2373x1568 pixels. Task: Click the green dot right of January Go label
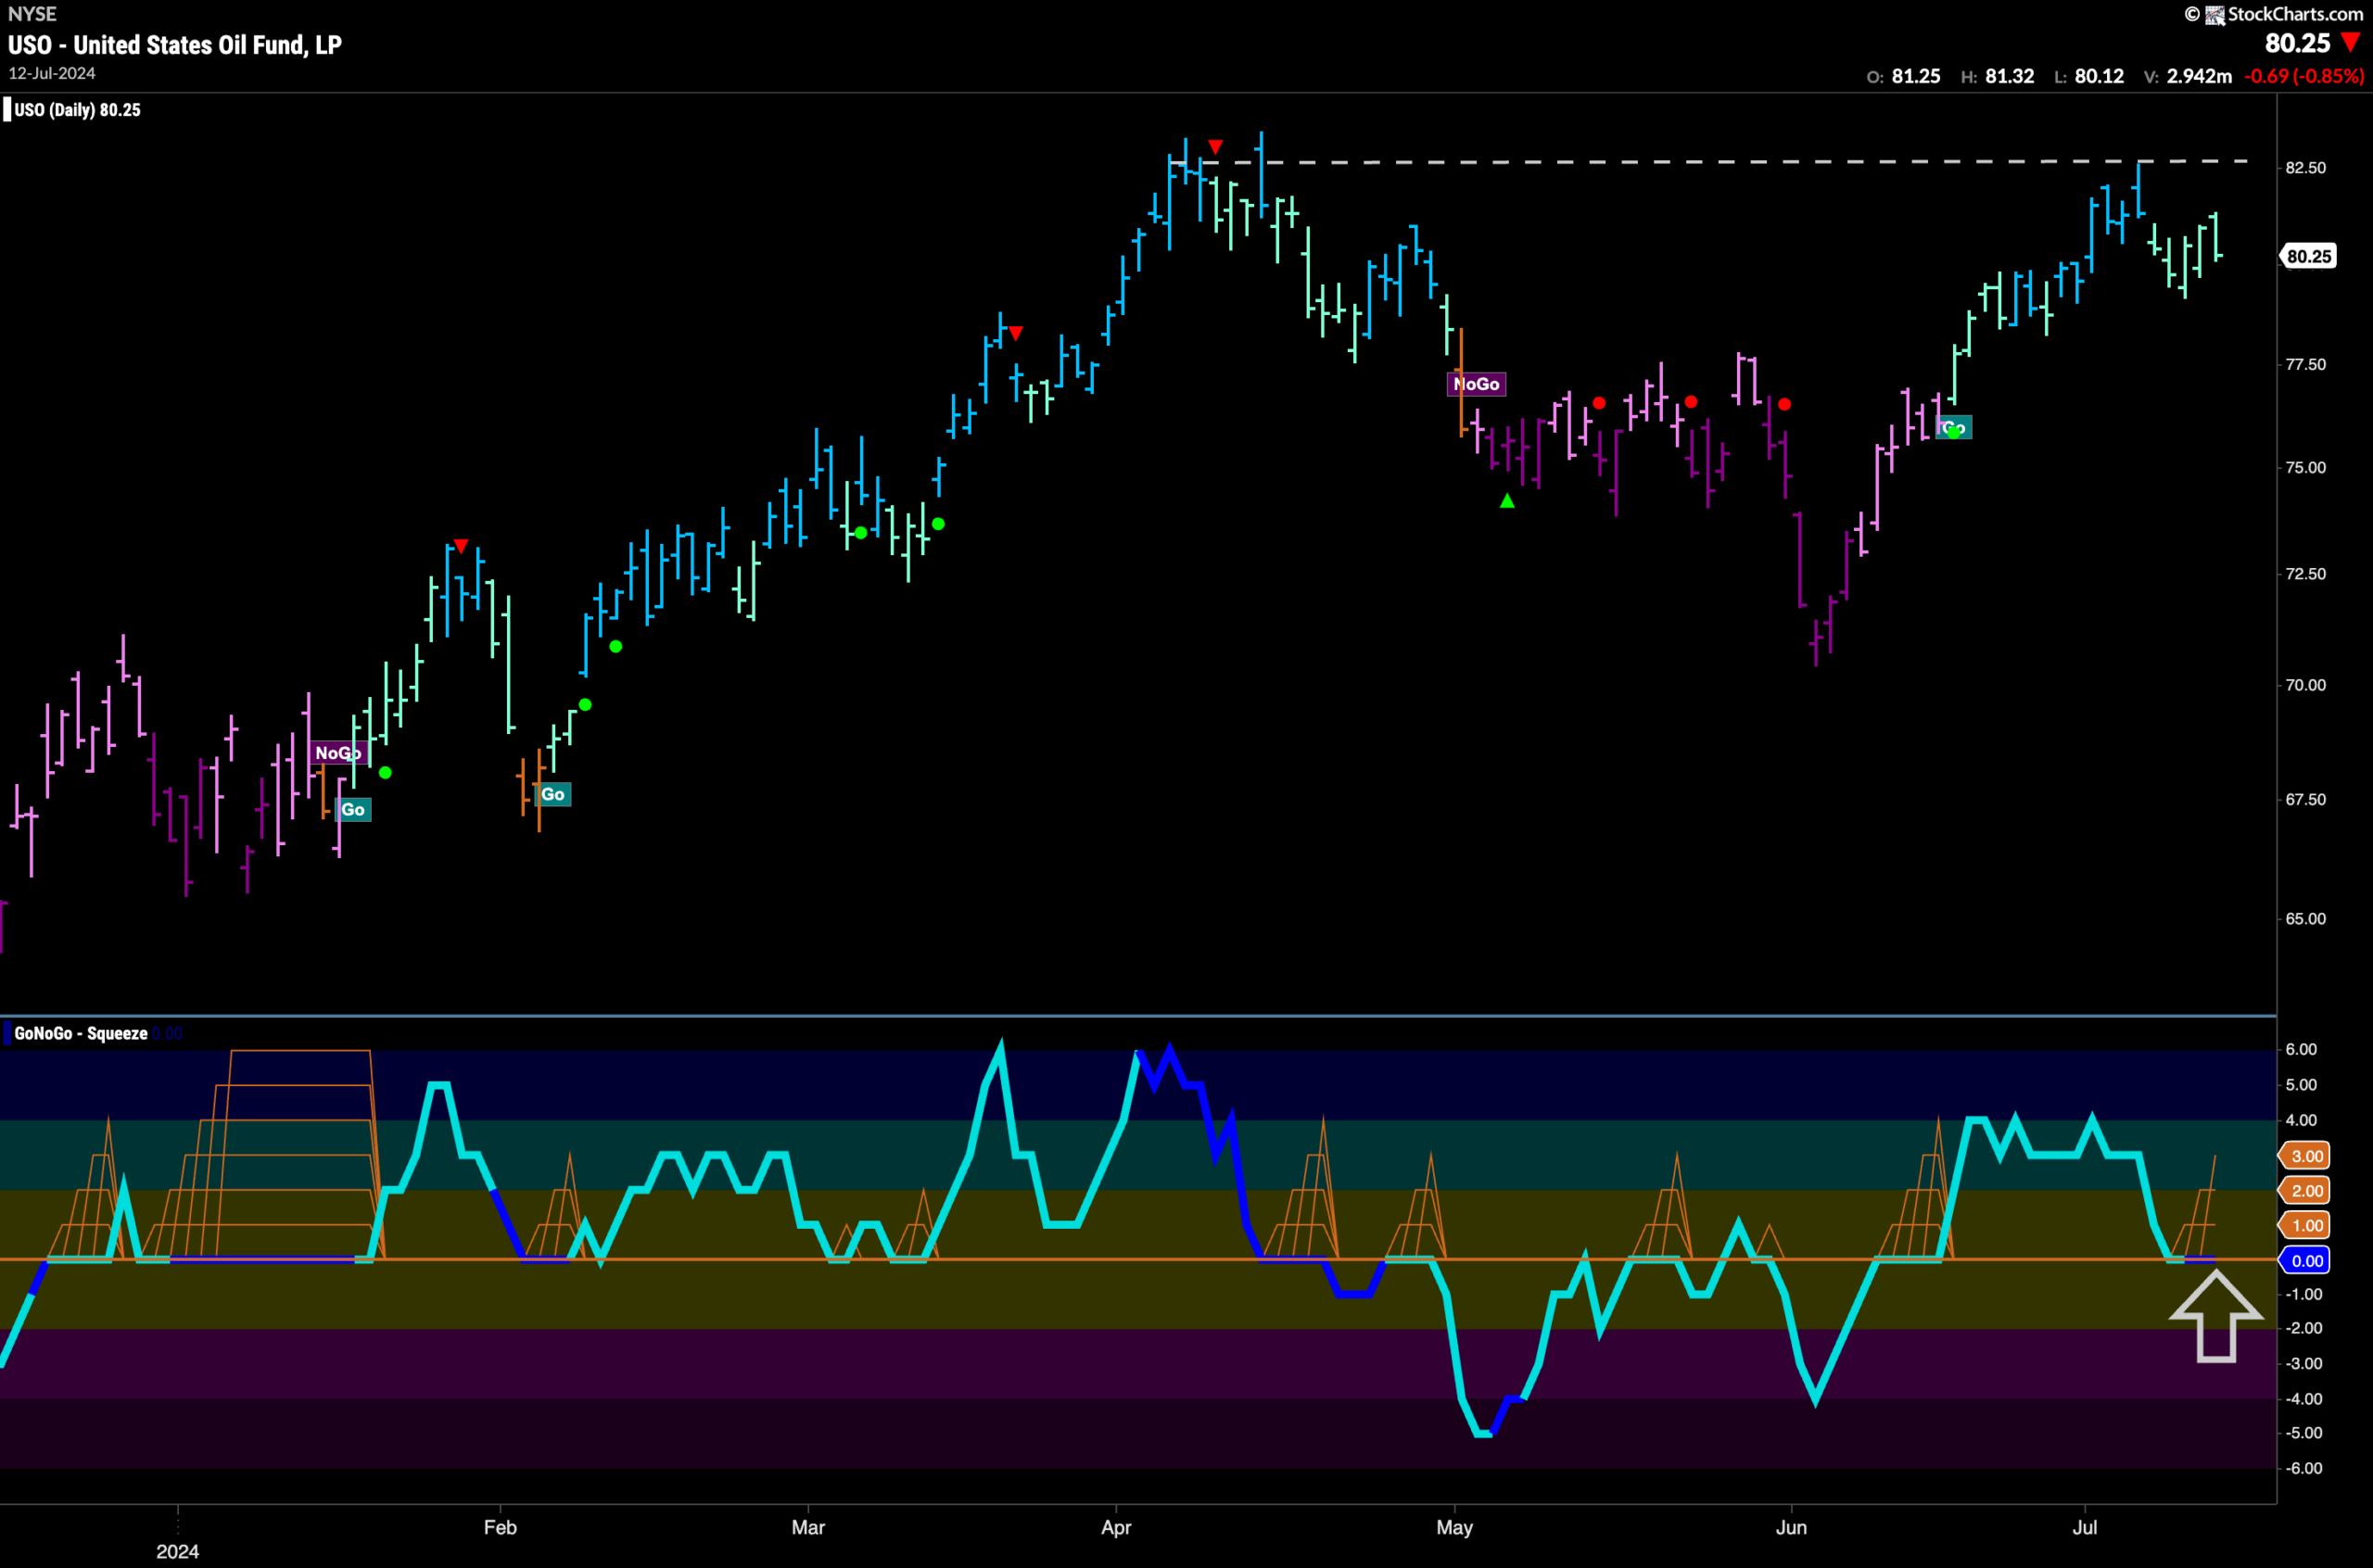(386, 772)
